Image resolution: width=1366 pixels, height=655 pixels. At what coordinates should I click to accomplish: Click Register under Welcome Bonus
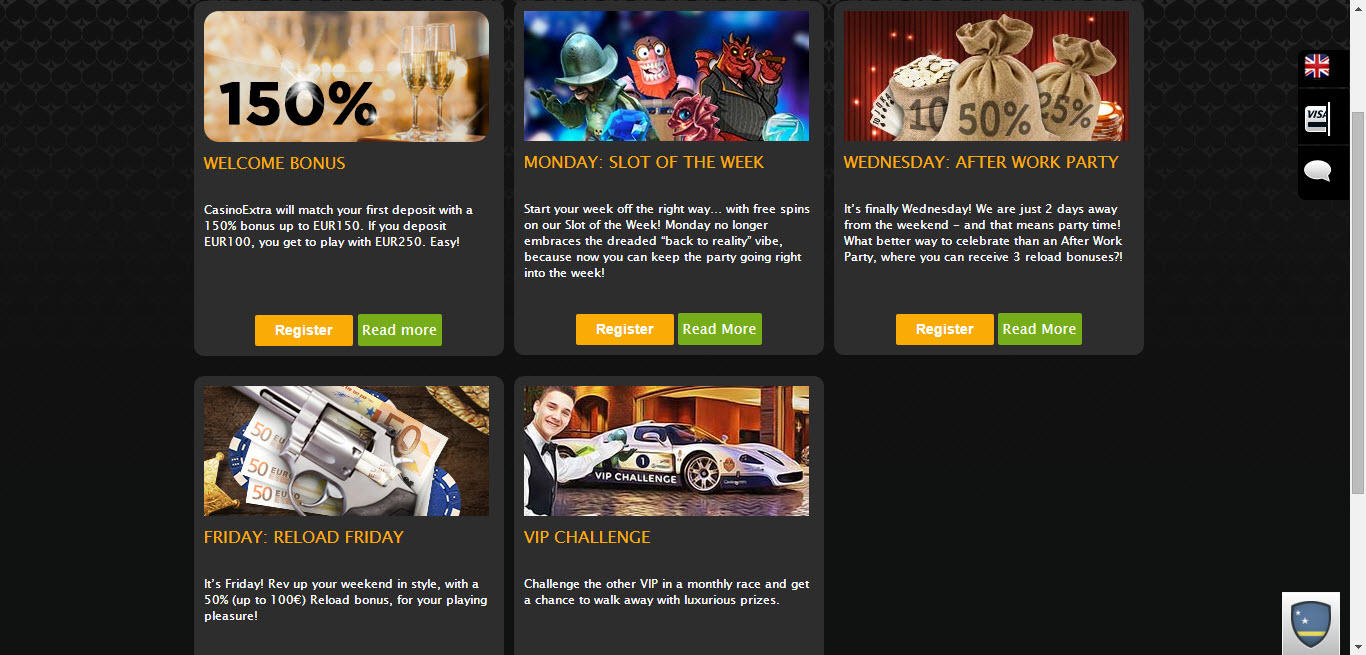click(x=304, y=330)
